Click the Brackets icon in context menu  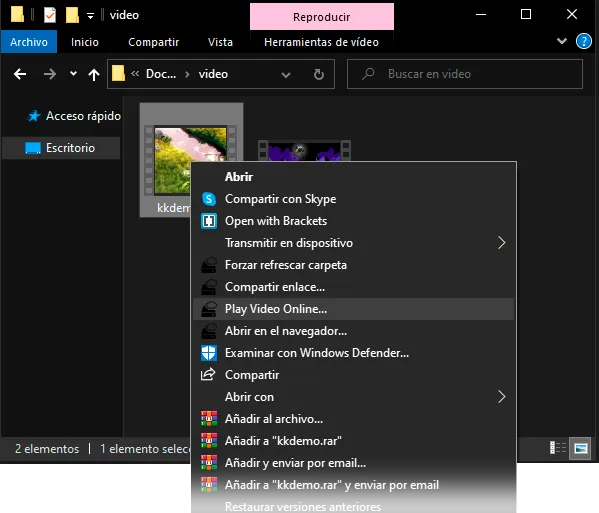[x=209, y=221]
